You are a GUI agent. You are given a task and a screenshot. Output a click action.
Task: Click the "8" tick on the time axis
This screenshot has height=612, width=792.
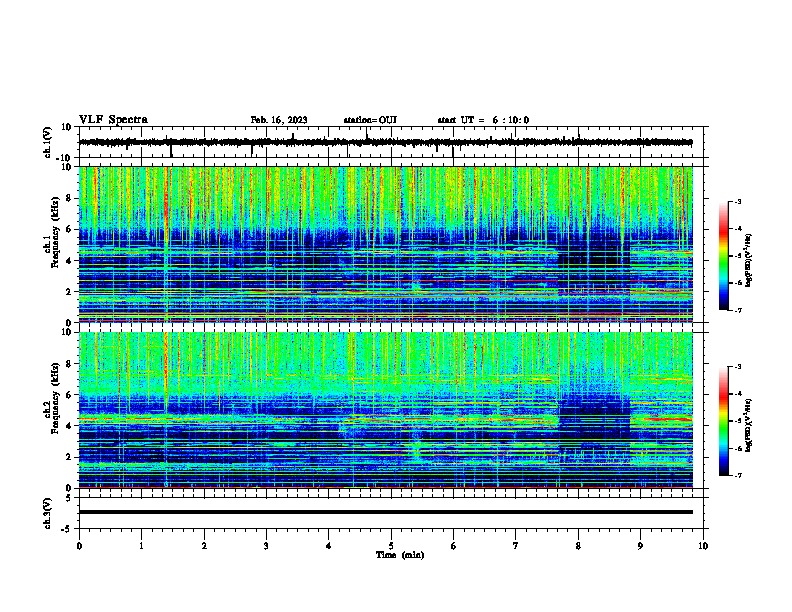pyautogui.click(x=578, y=546)
